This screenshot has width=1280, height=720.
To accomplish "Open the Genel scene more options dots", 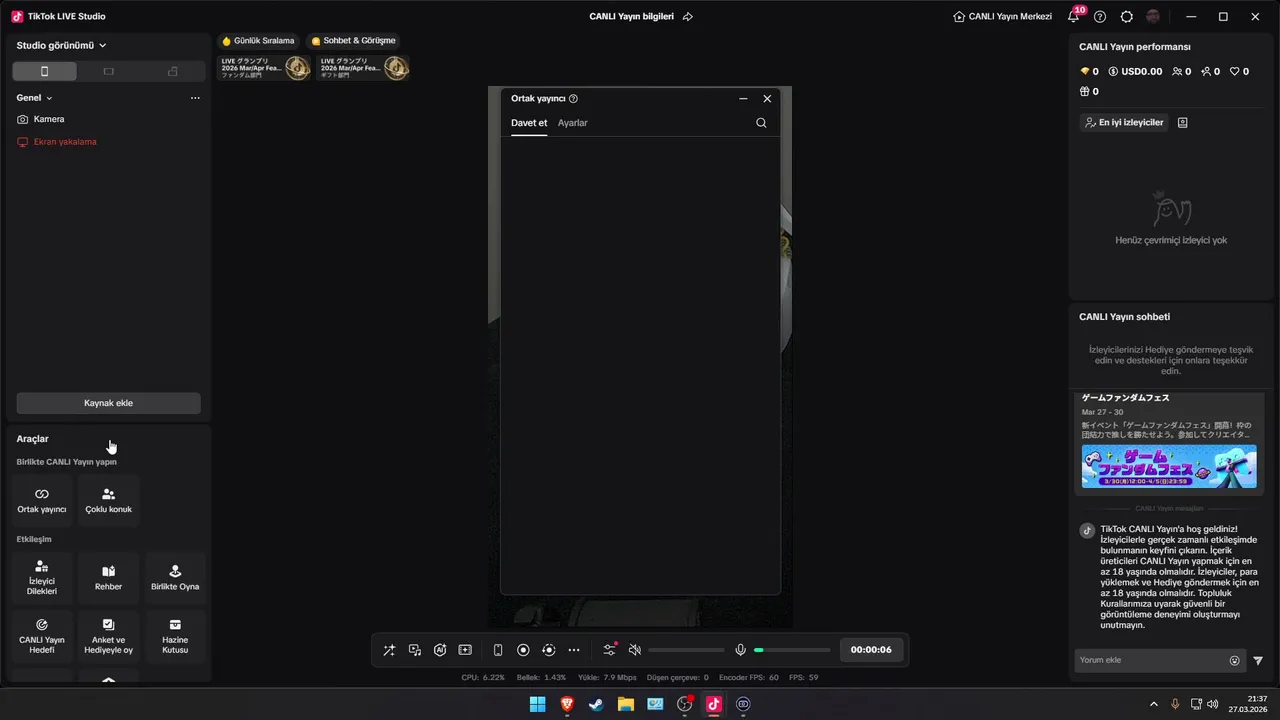I will click(x=195, y=98).
